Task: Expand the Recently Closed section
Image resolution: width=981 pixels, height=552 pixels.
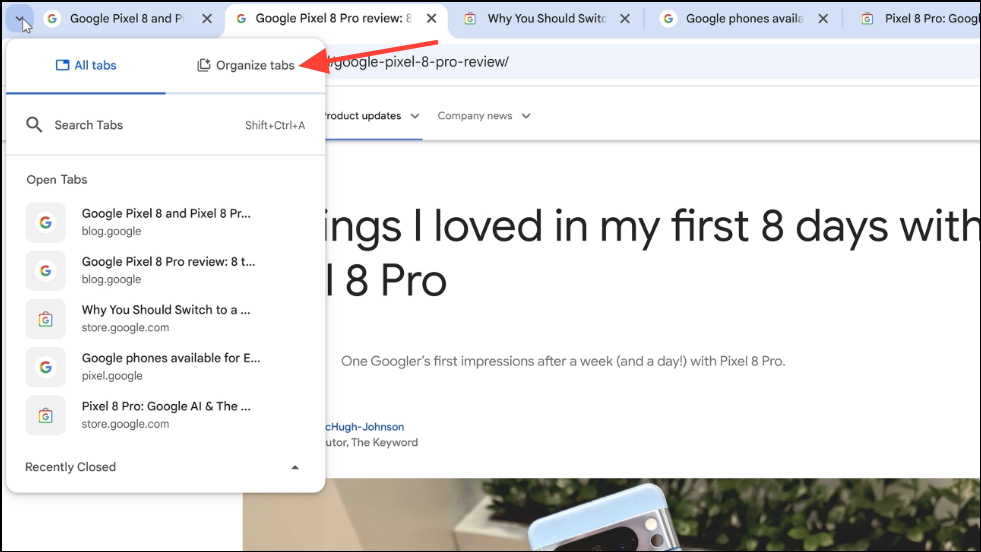Action: click(x=294, y=467)
